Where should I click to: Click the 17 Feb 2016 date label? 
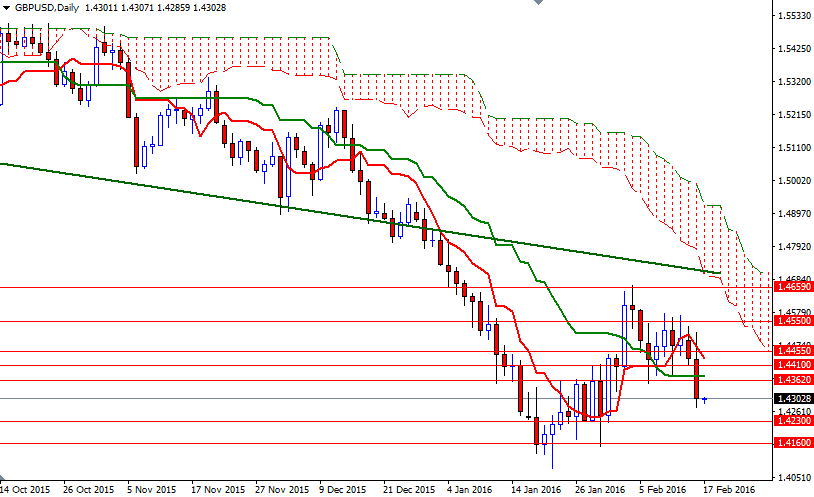tap(729, 489)
